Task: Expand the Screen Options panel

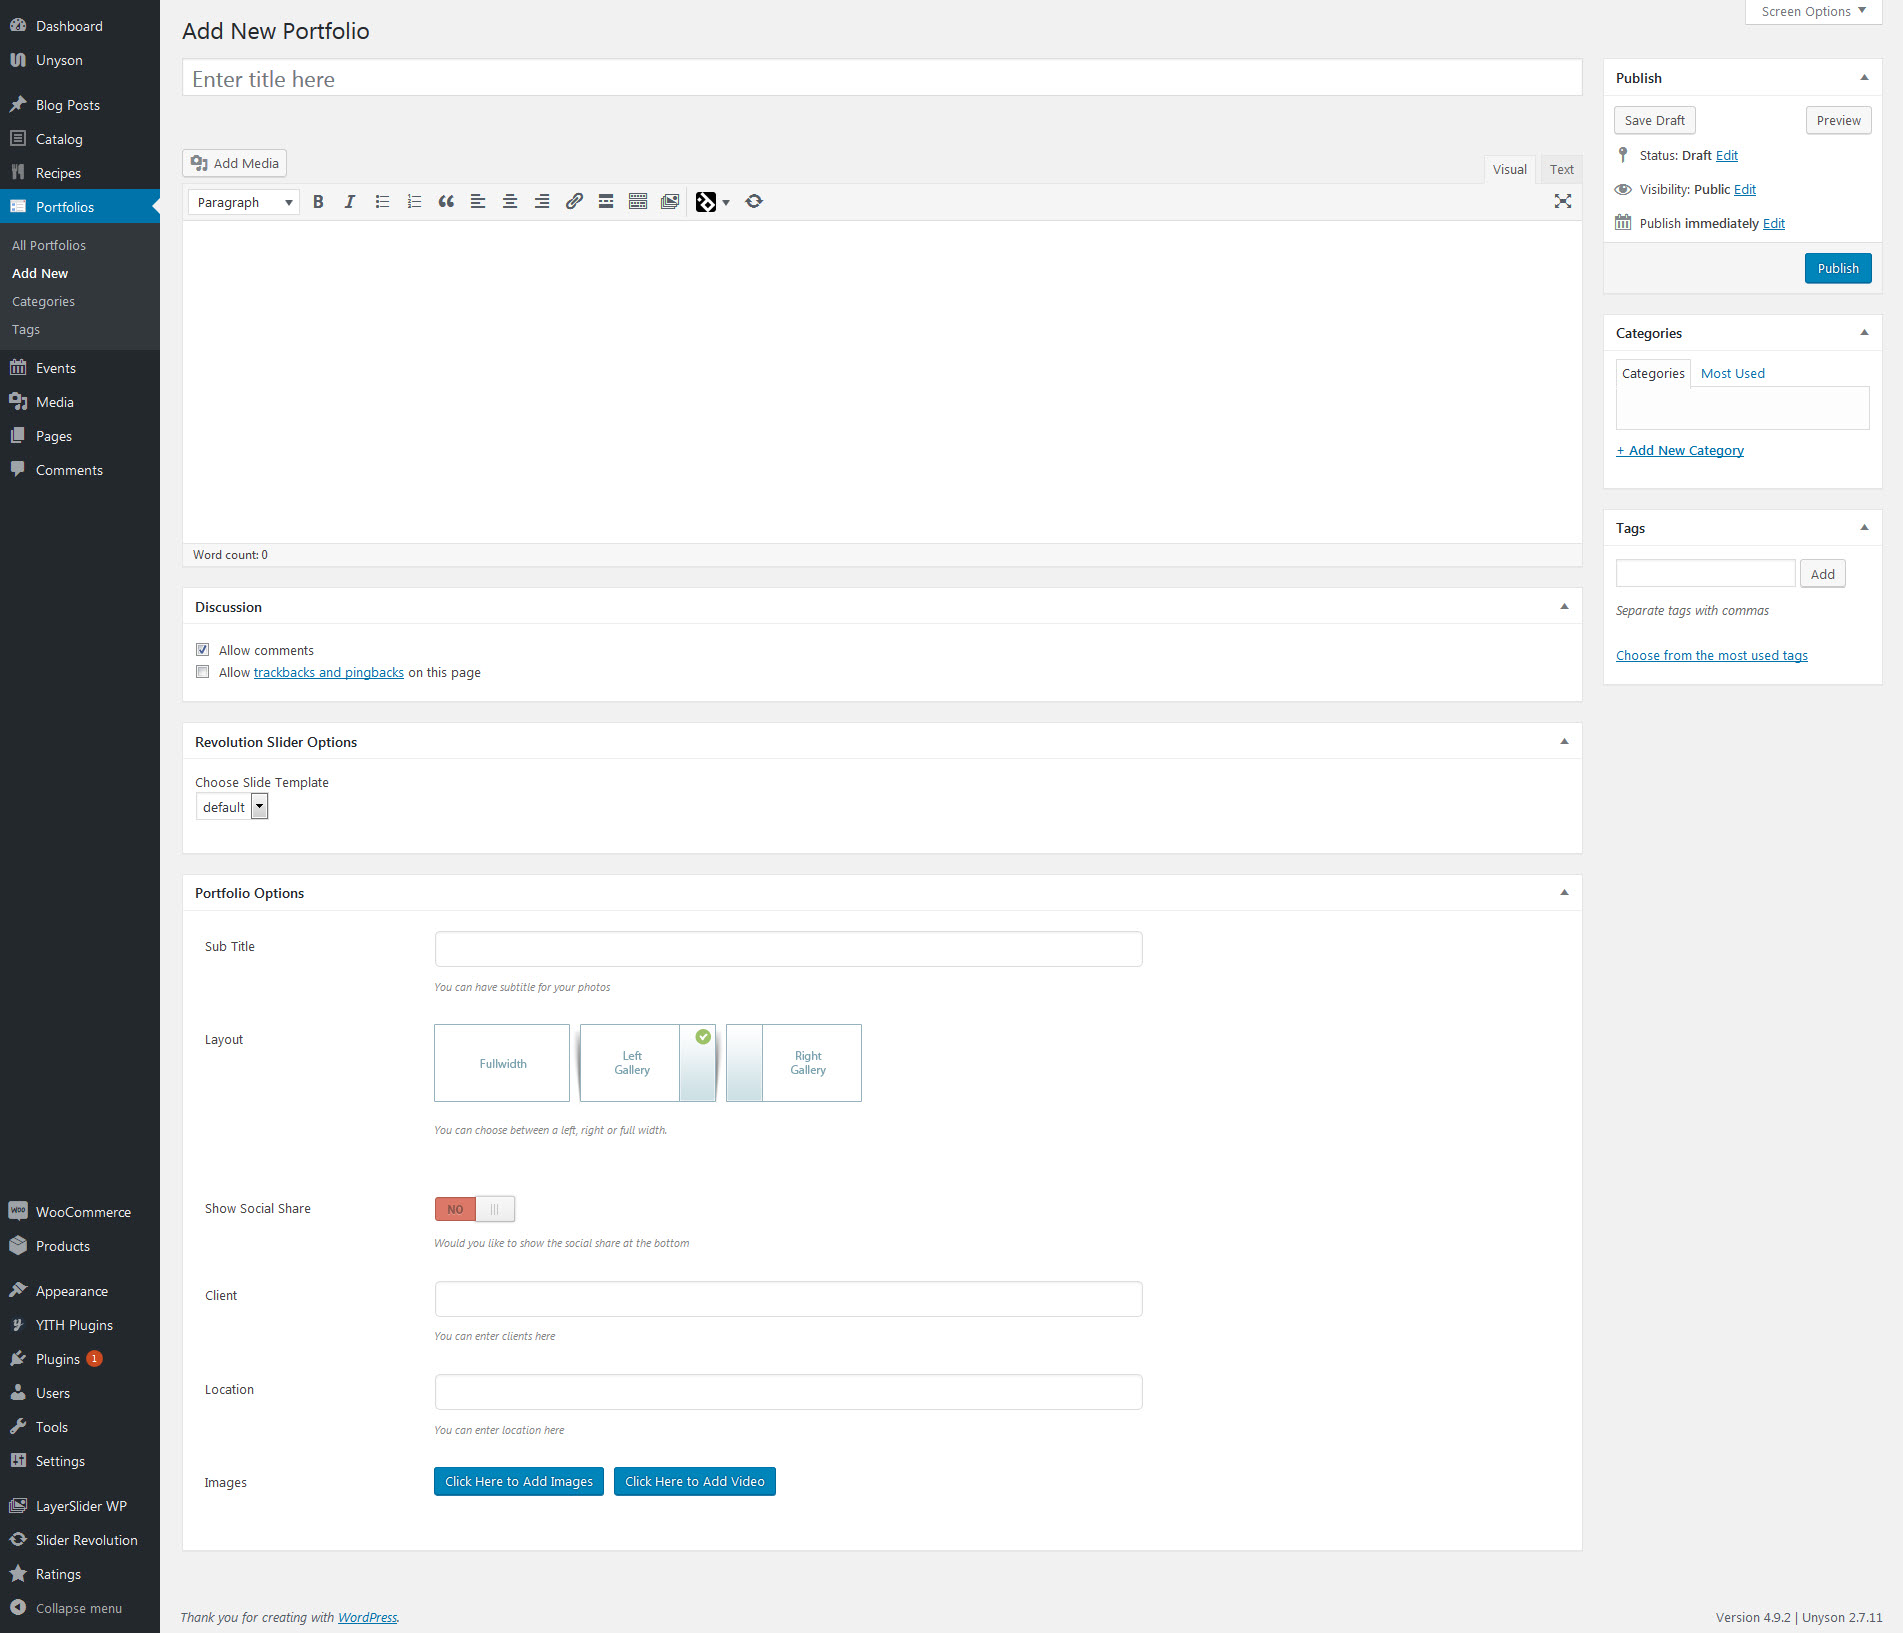Action: click(1813, 12)
